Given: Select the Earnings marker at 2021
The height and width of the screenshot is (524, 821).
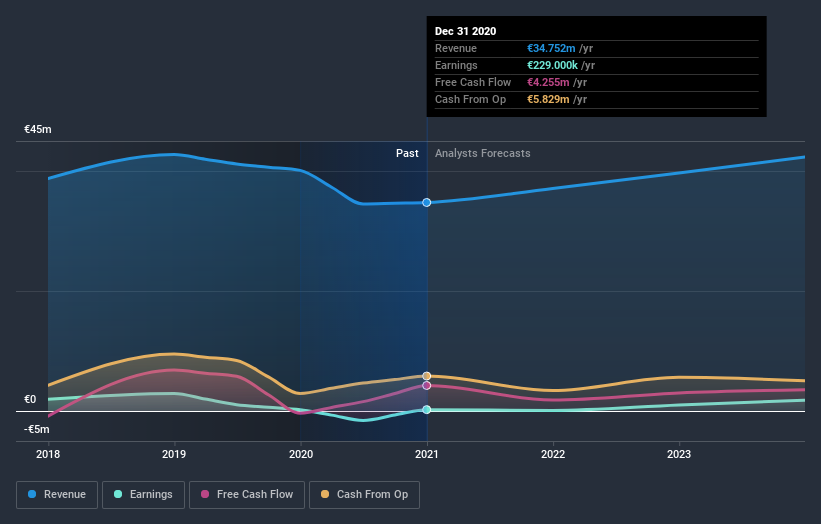Looking at the screenshot, I should tap(427, 409).
